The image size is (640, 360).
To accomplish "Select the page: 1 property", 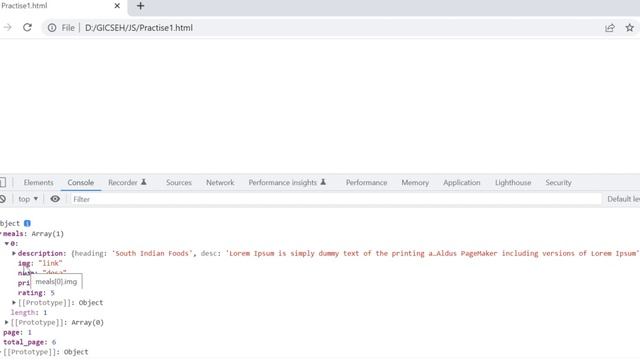I will pos(17,332).
